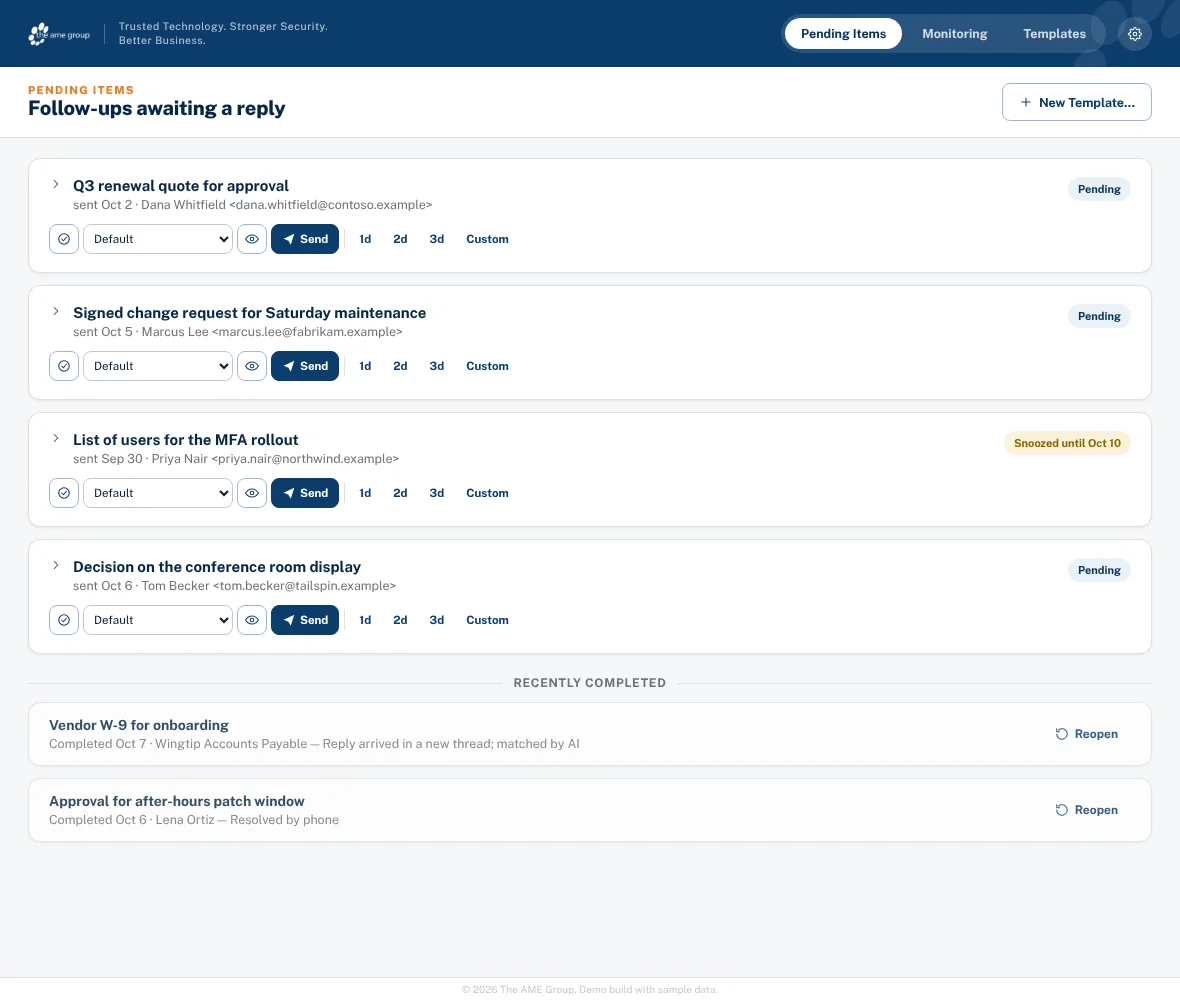
Task: Switch to the Monitoring tab
Action: tap(954, 34)
